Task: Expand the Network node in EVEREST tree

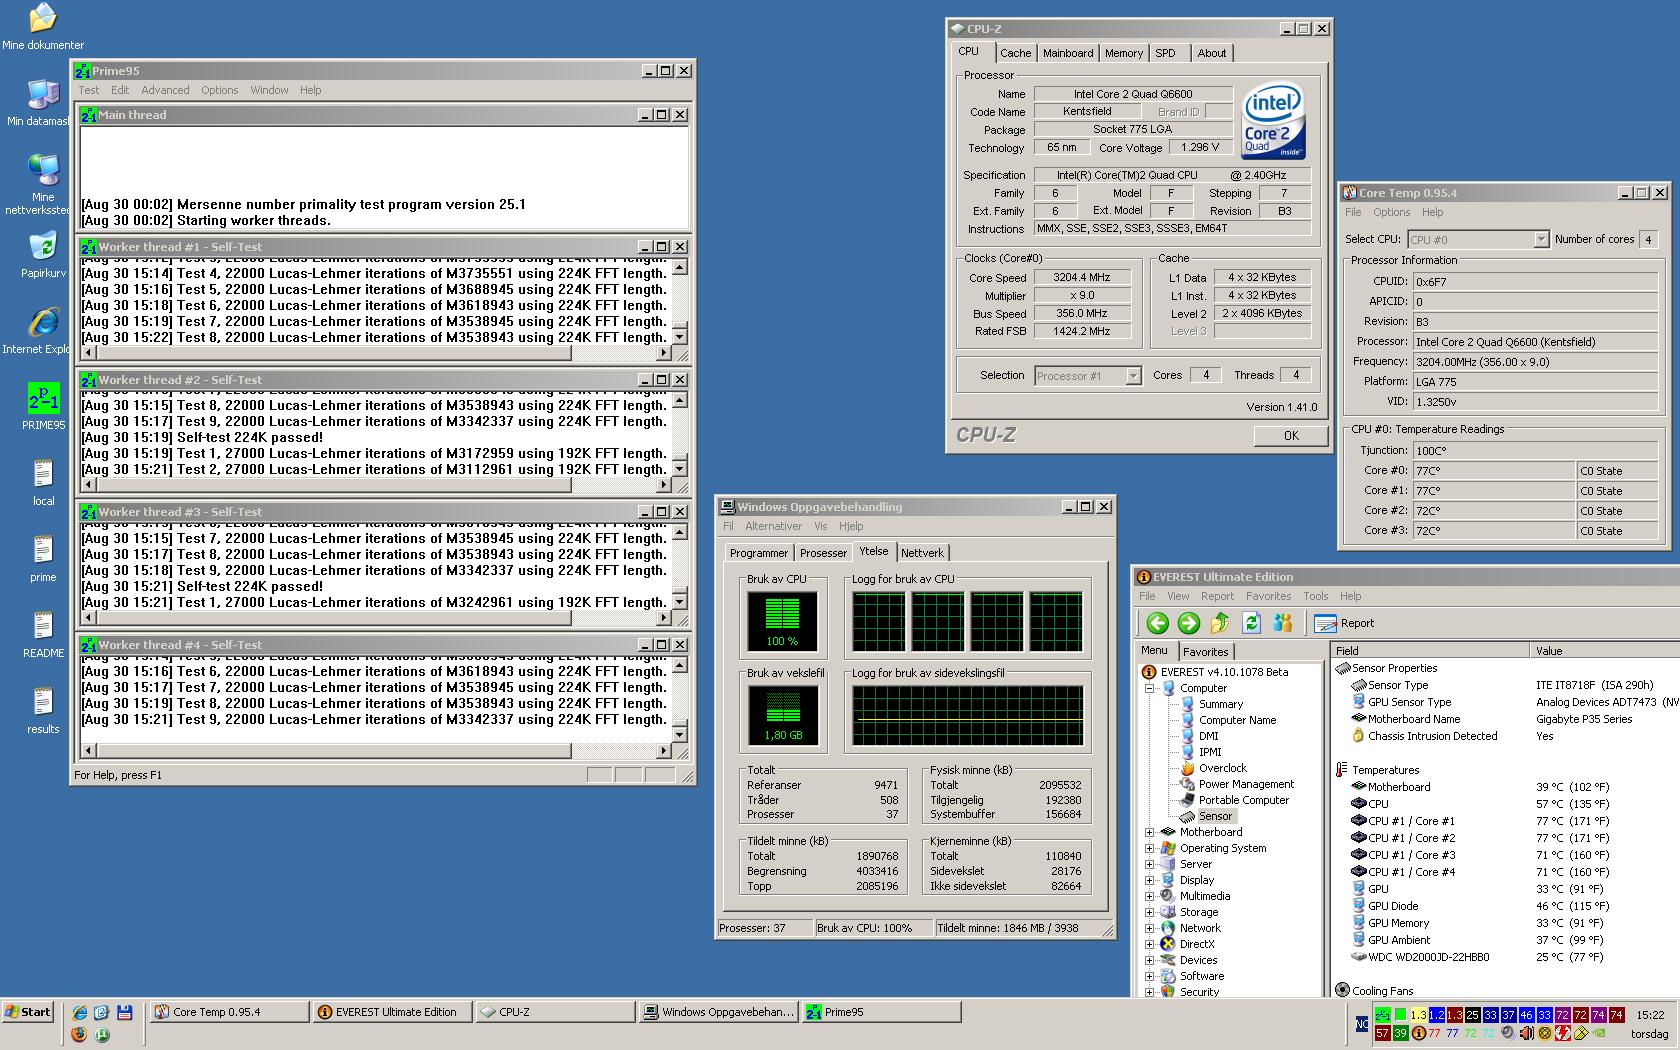Action: pos(1150,928)
